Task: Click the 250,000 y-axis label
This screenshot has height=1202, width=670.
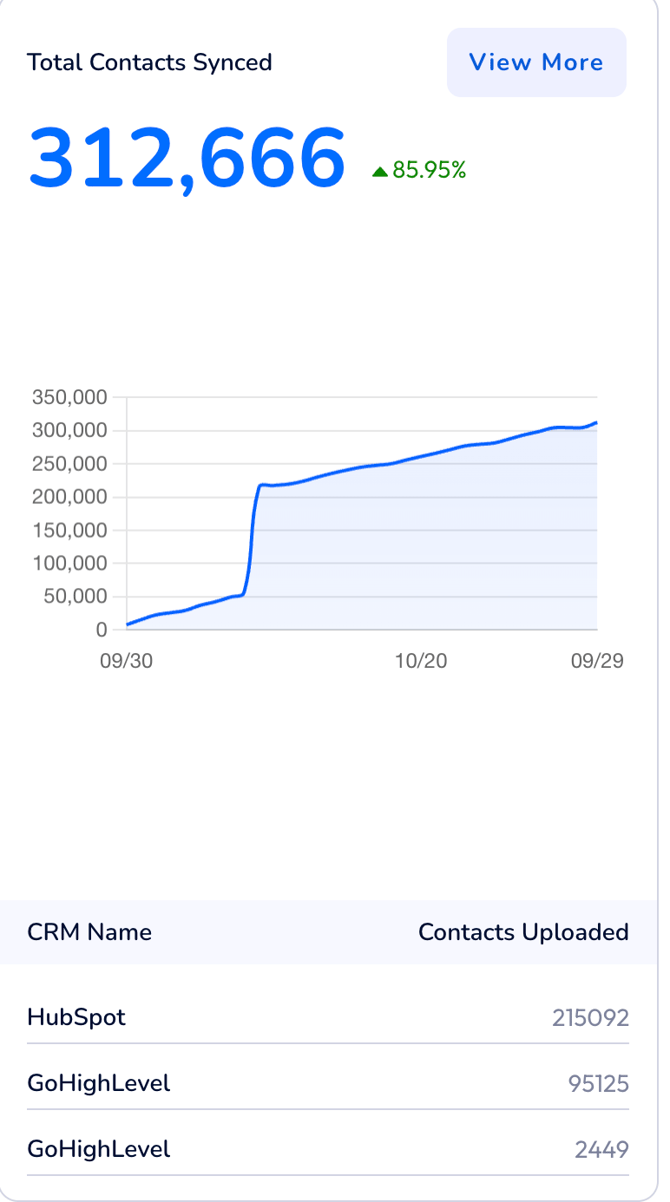Action: [69, 463]
